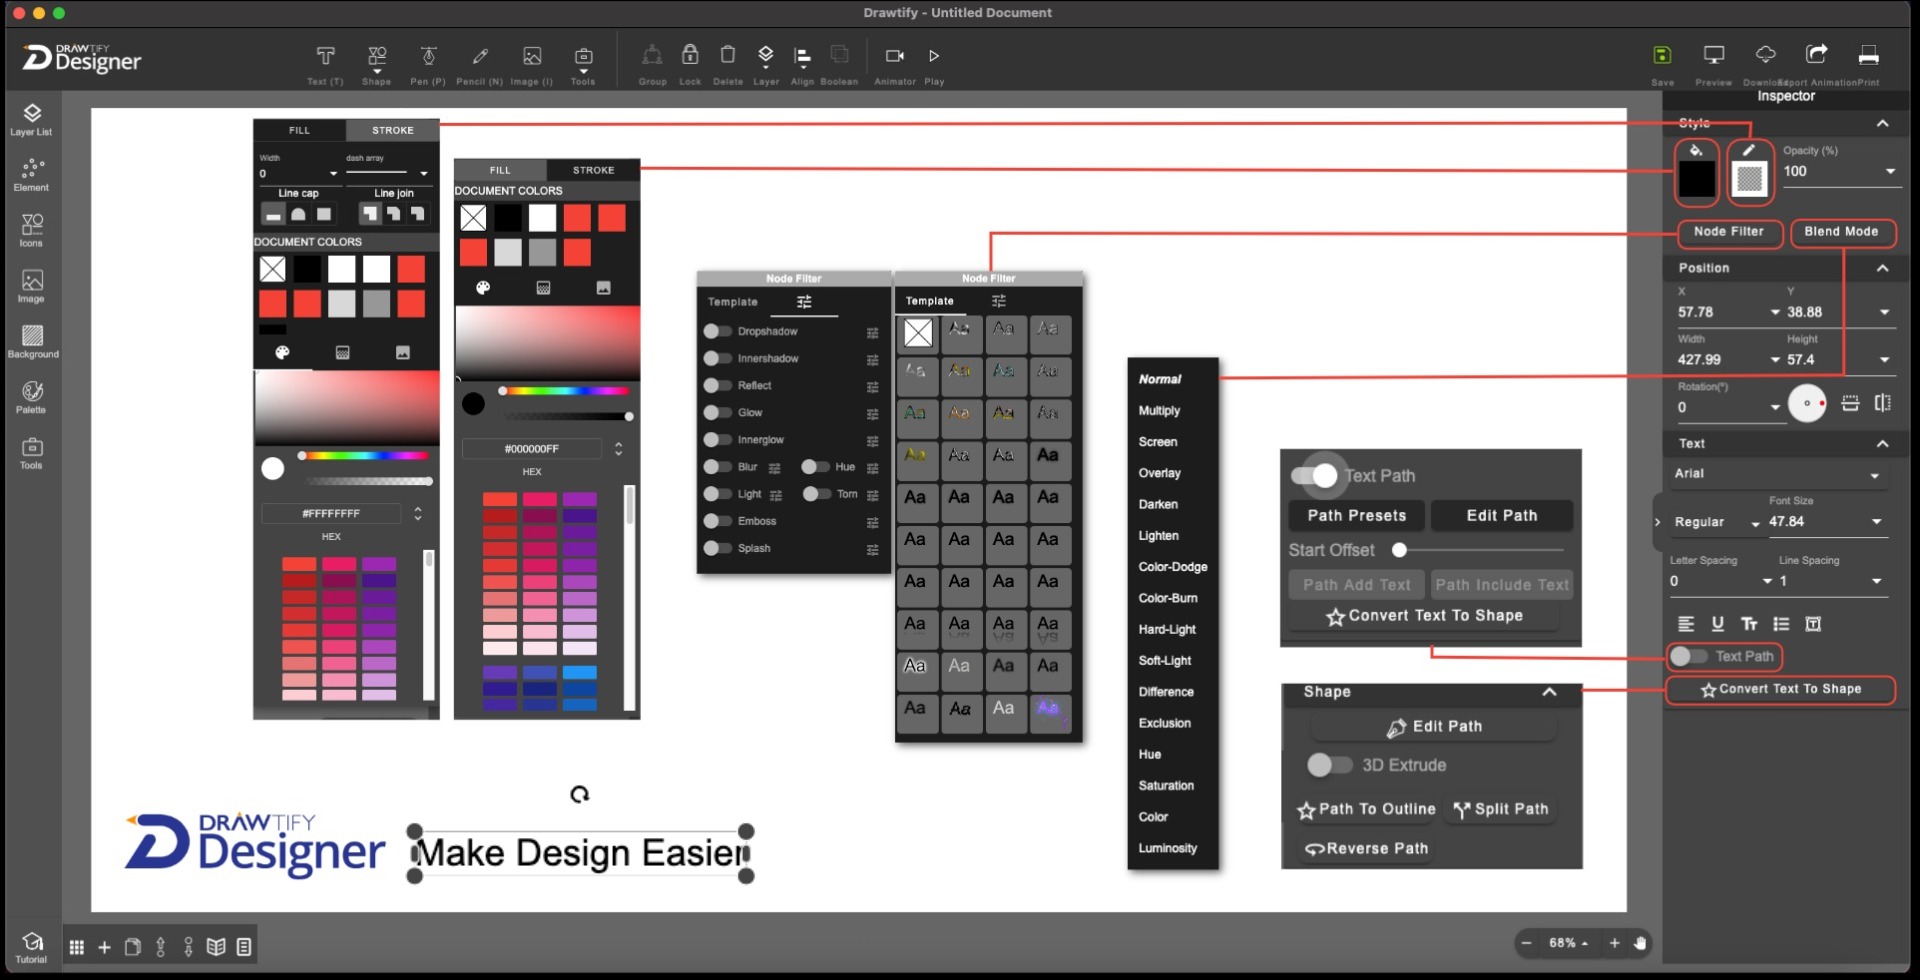Viewport: 1920px width, 980px height.
Task: Open Layer List in left sidebar
Action: pyautogui.click(x=31, y=119)
